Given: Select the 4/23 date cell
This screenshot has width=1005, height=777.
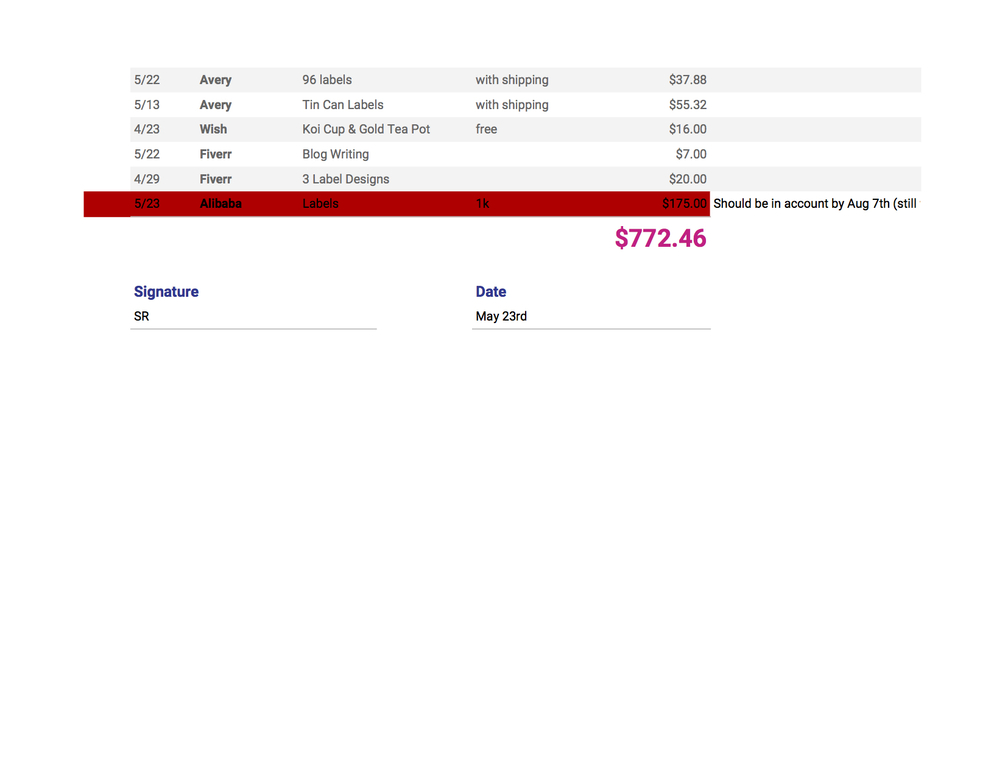Looking at the screenshot, I should point(147,130).
